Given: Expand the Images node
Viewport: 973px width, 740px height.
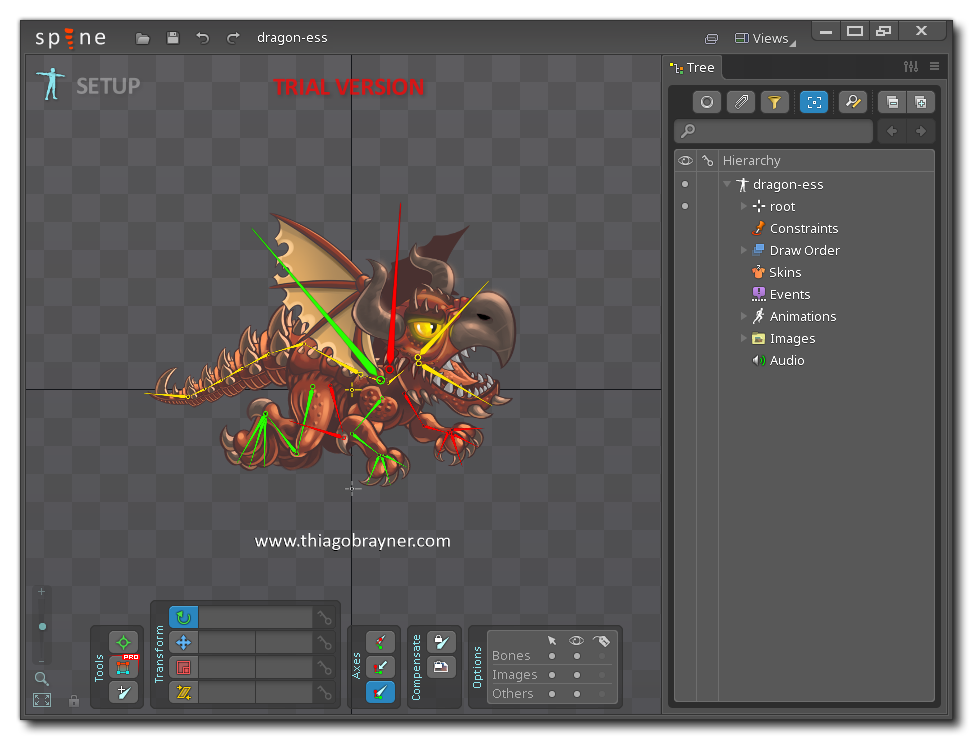Looking at the screenshot, I should [743, 338].
